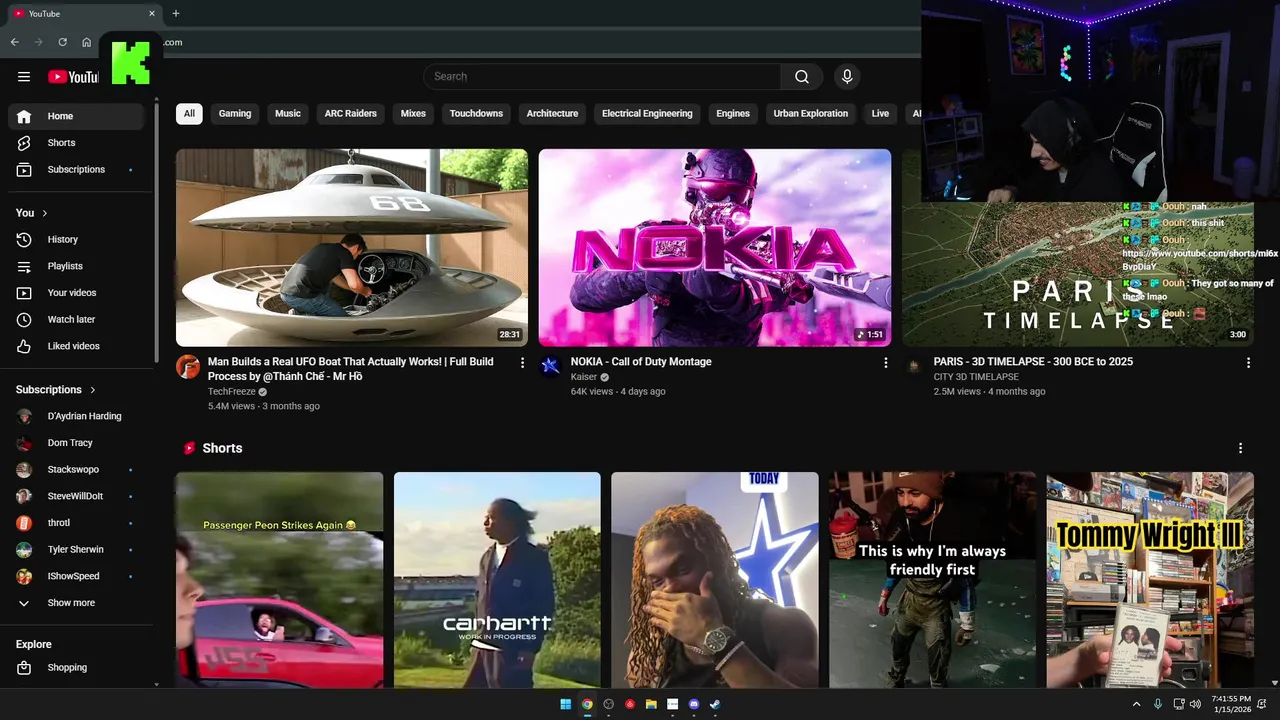The height and width of the screenshot is (720, 1280).
Task: Open History in the sidebar
Action: point(76,240)
